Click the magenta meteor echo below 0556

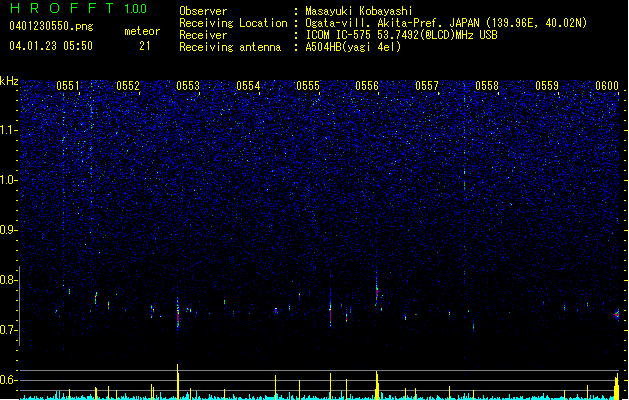click(x=377, y=294)
